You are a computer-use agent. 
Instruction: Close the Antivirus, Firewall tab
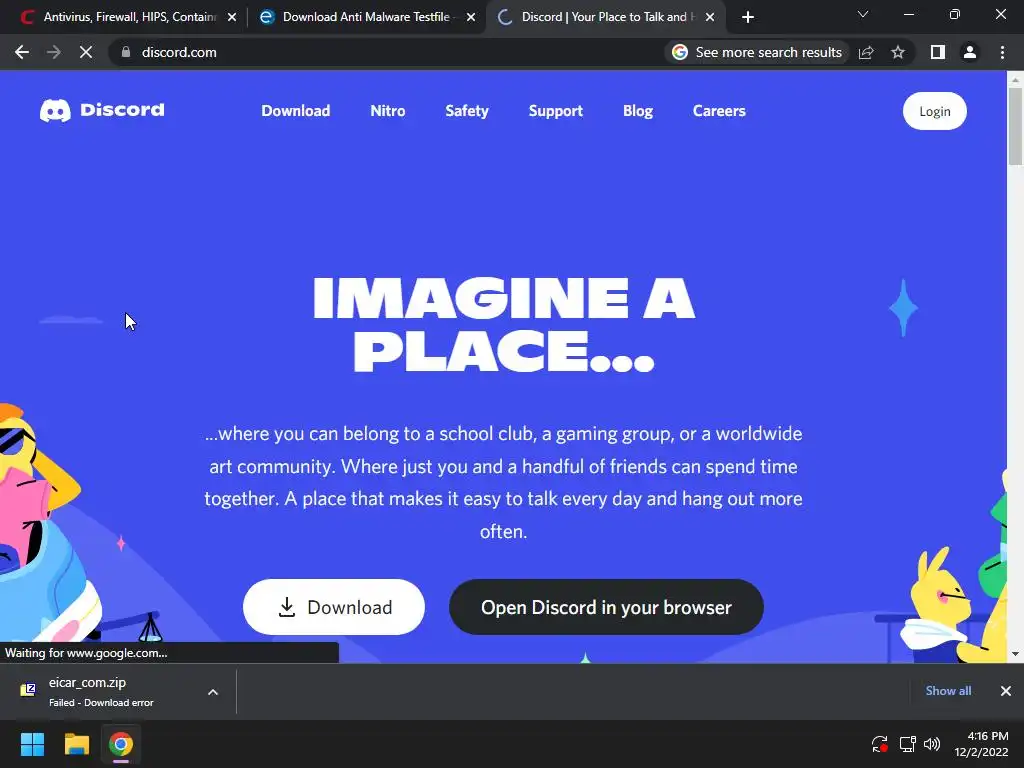point(232,17)
